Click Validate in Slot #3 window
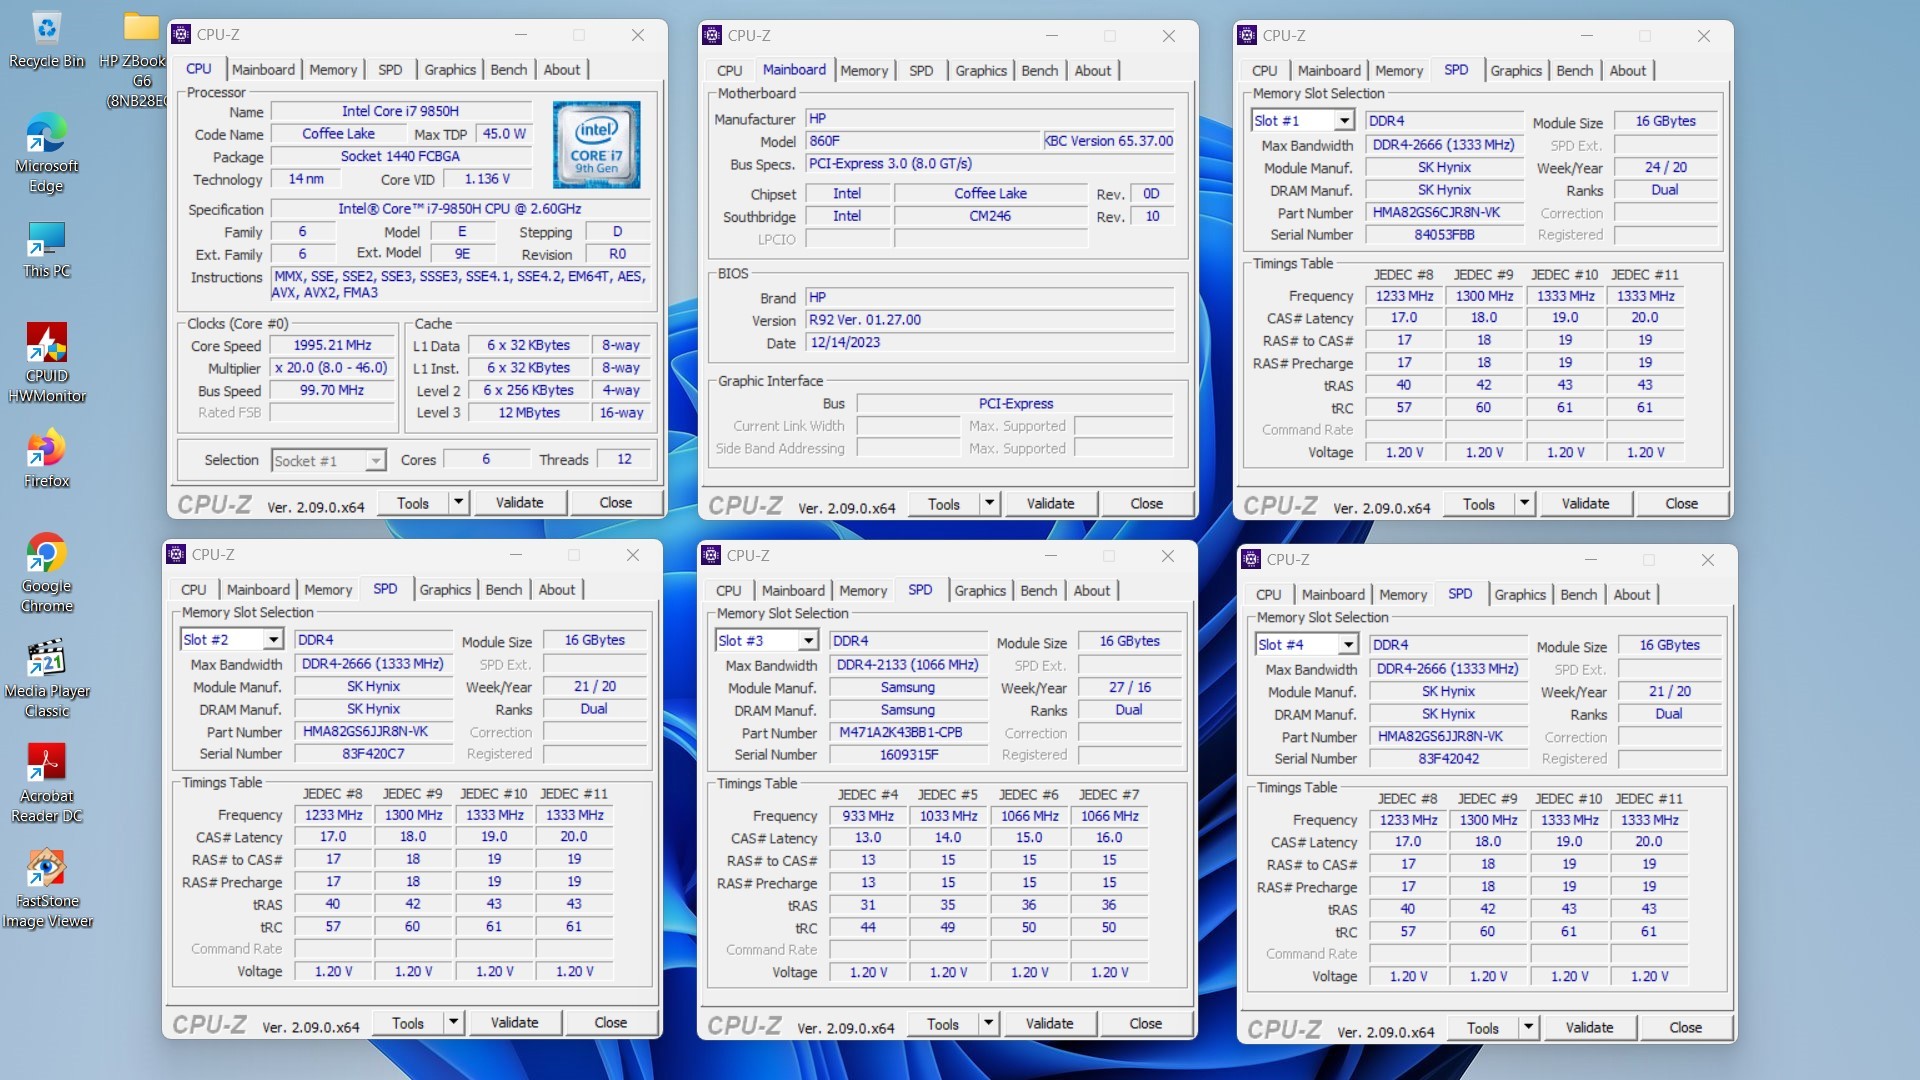 tap(1049, 1024)
